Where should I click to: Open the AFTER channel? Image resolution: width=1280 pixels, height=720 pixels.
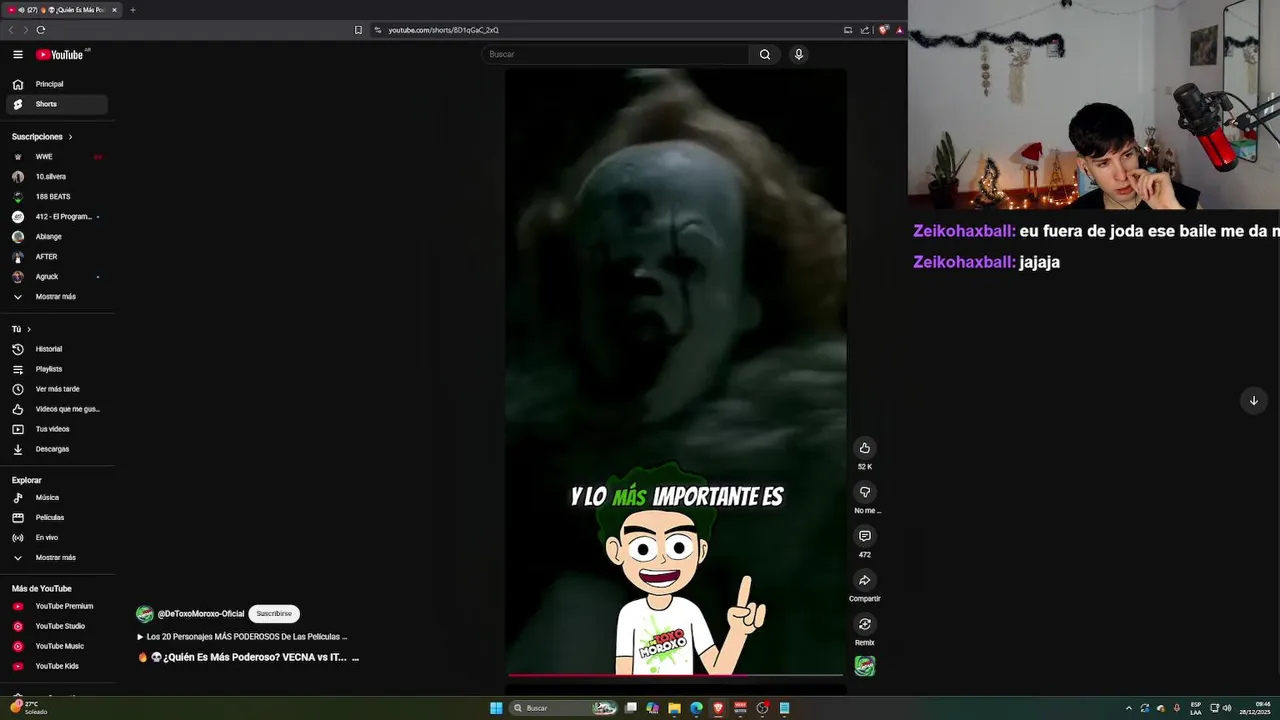tap(57, 257)
